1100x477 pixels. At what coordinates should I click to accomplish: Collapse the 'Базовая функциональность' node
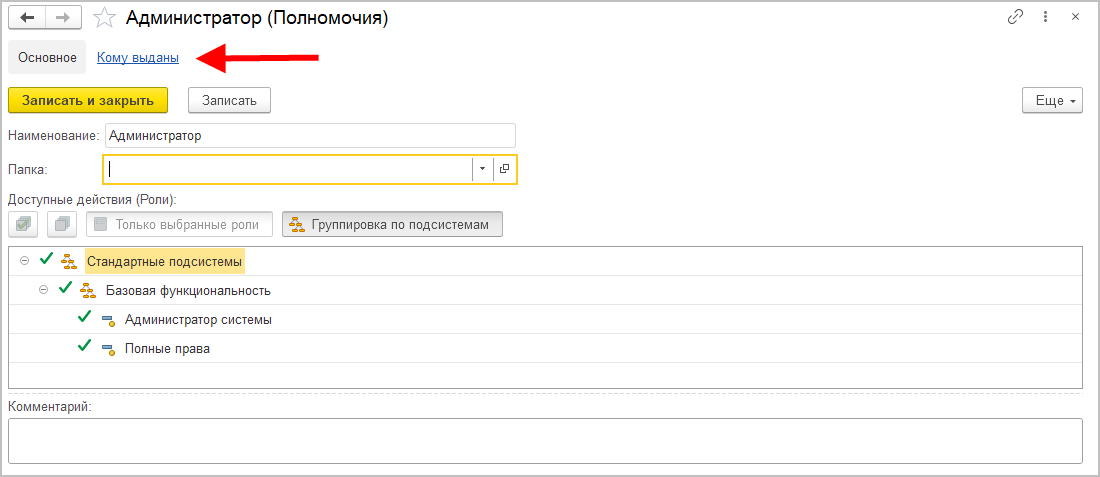(44, 290)
